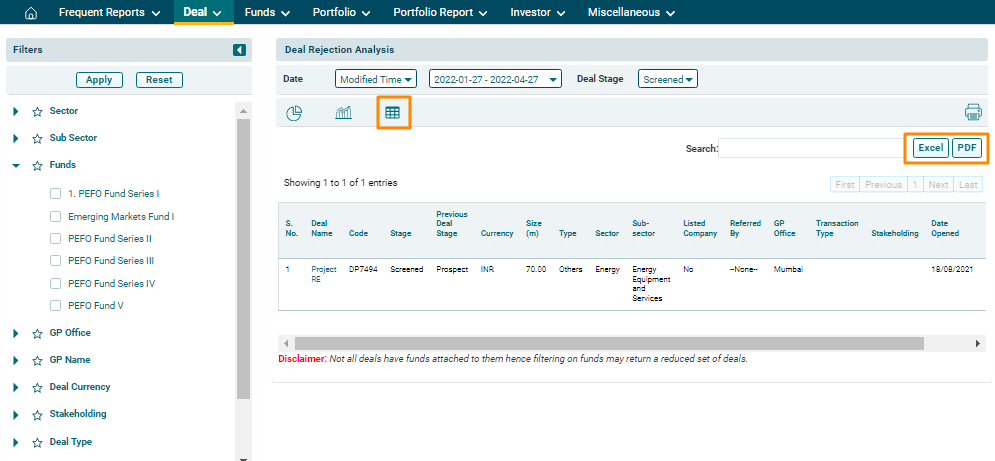Export the table to Excel
Image resolution: width=995 pixels, height=461 pixels.
click(930, 148)
